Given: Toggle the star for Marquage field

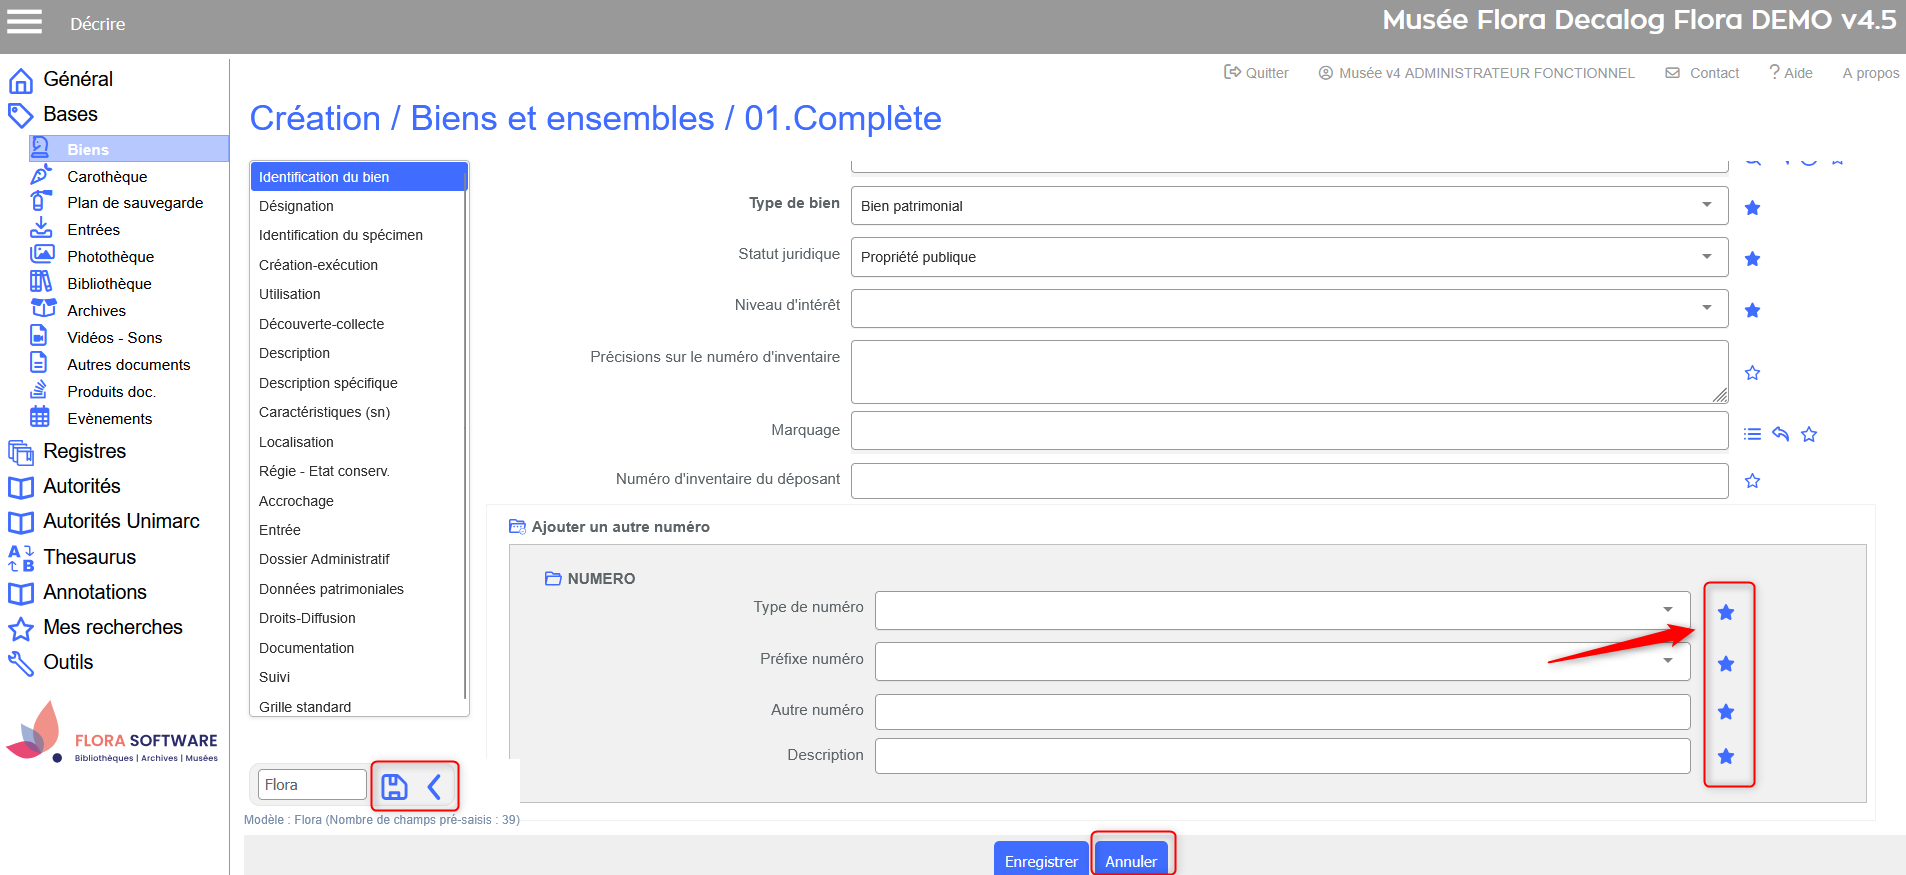Looking at the screenshot, I should click(x=1809, y=434).
